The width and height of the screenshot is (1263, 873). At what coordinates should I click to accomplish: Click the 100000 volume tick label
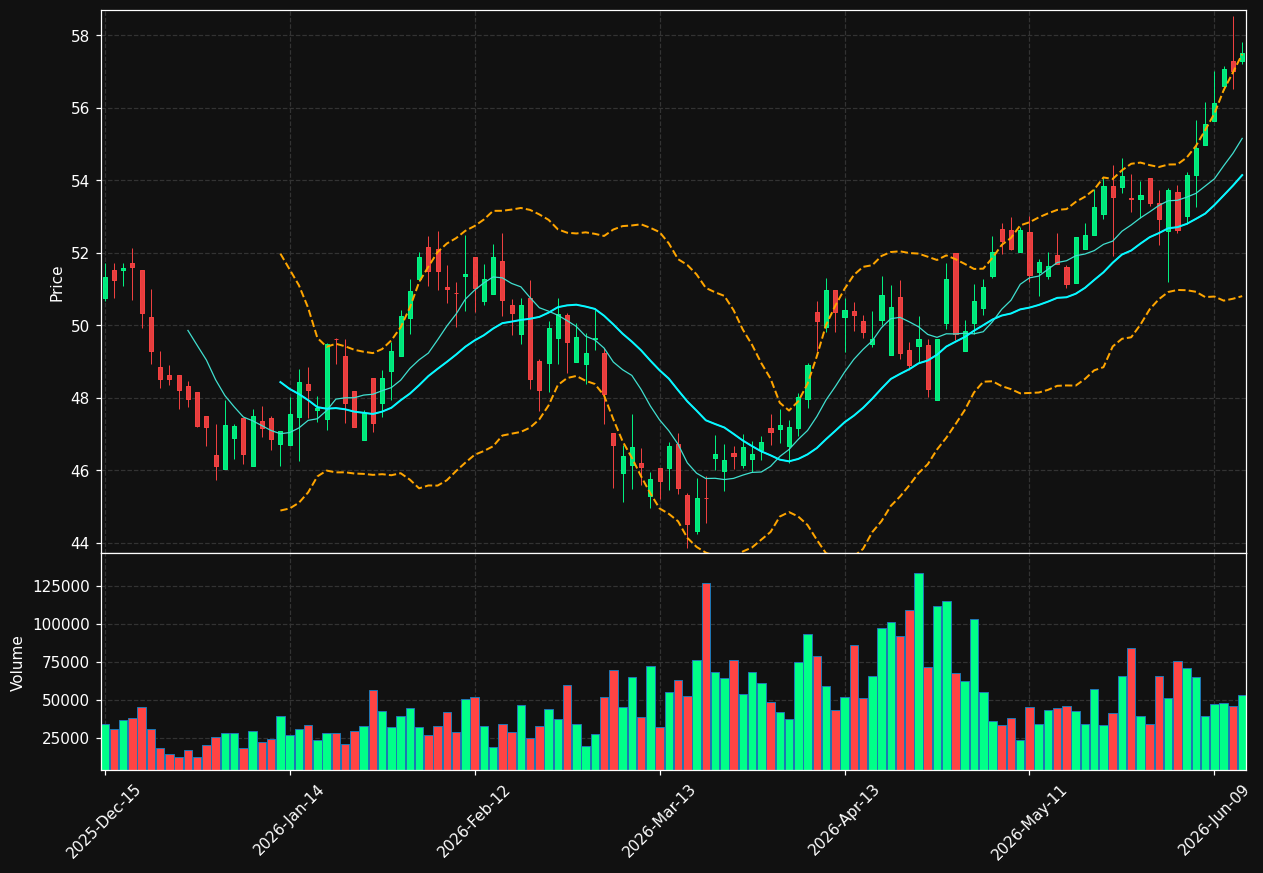point(62,624)
